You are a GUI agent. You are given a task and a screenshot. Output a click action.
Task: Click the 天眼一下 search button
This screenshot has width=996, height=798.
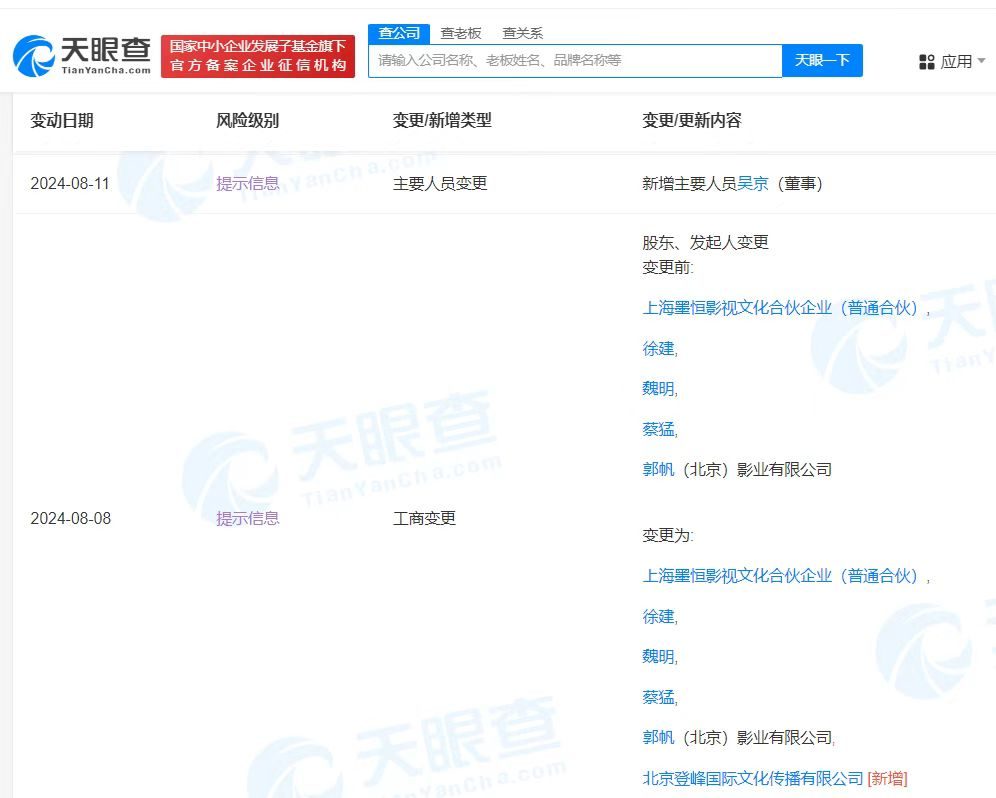pos(822,61)
